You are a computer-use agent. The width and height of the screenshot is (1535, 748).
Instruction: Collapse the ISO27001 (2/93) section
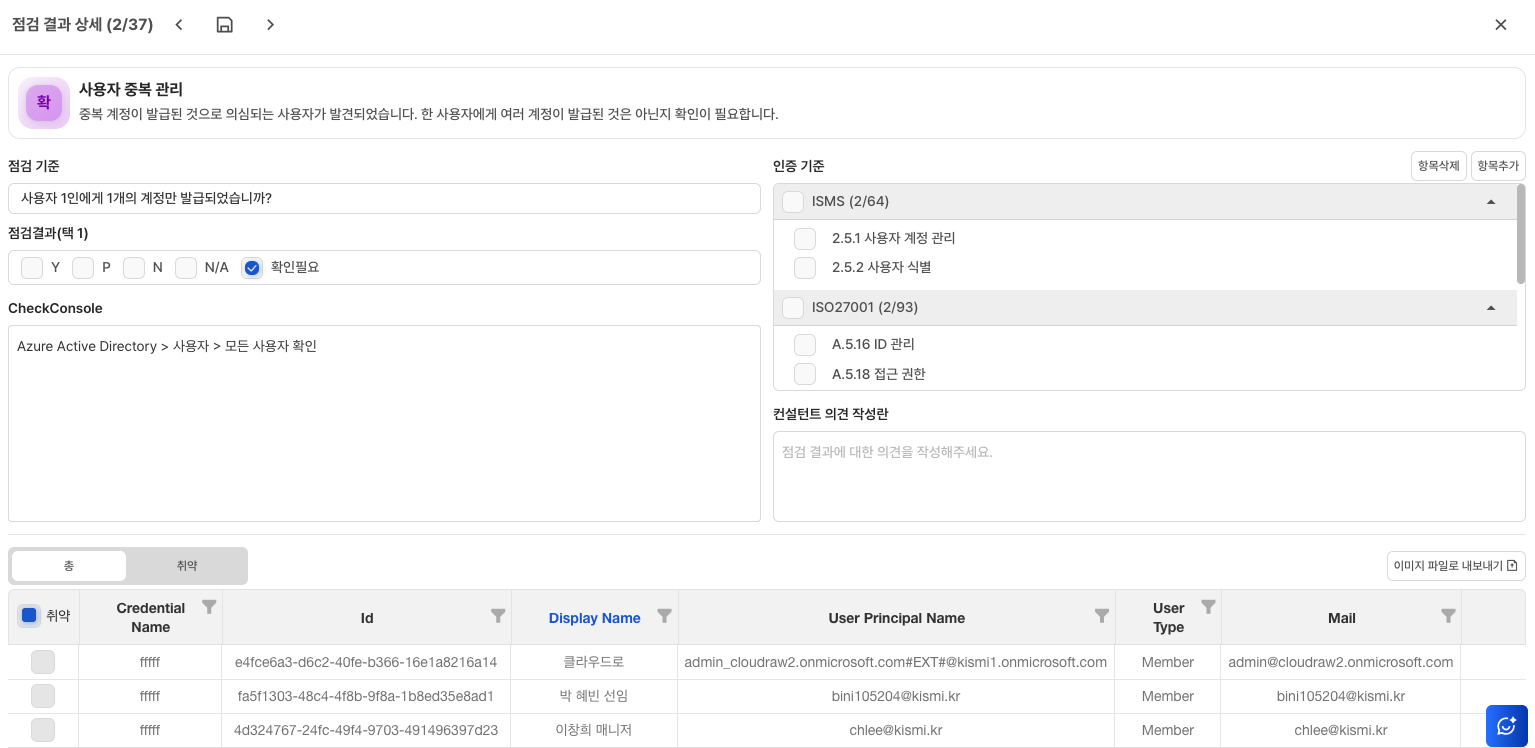[x=1491, y=308]
